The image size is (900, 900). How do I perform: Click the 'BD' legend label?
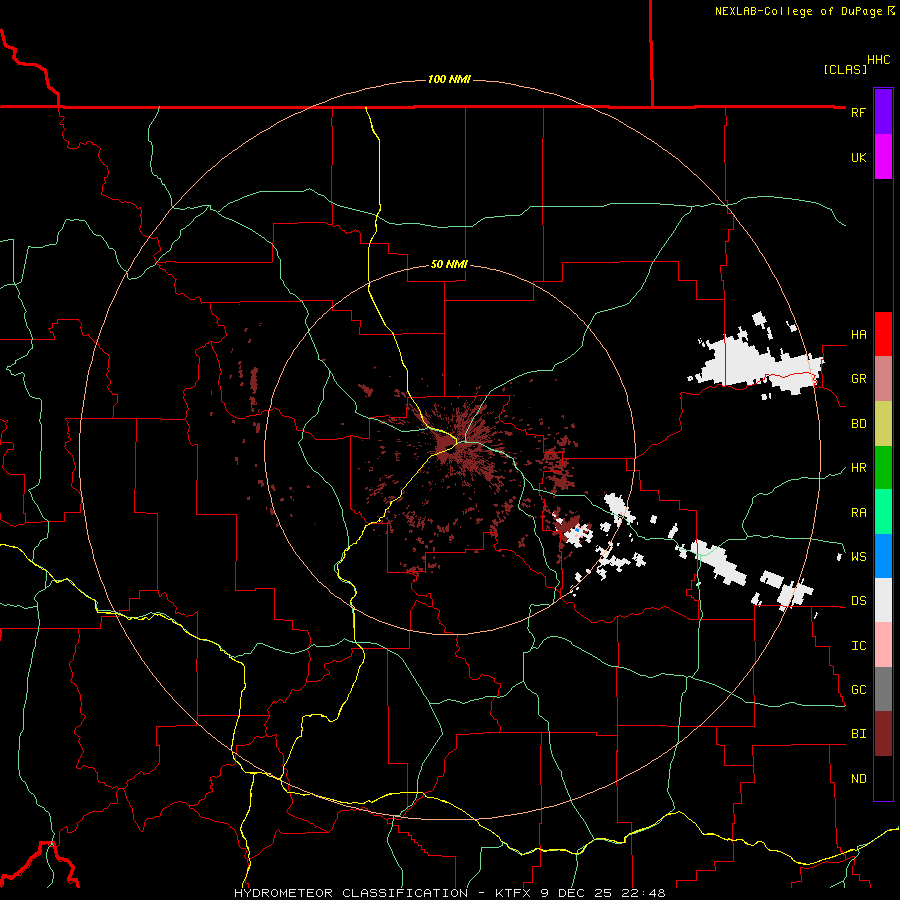click(x=858, y=424)
